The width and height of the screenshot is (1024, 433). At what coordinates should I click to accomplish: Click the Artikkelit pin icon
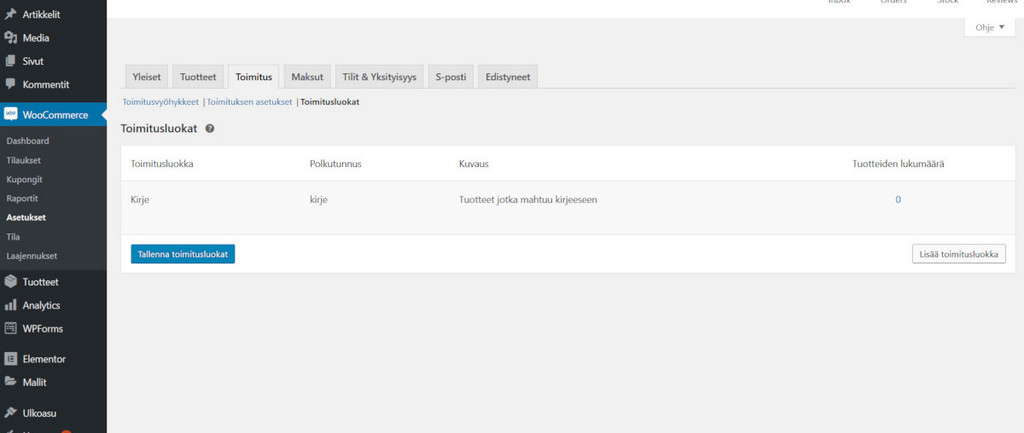coord(10,14)
